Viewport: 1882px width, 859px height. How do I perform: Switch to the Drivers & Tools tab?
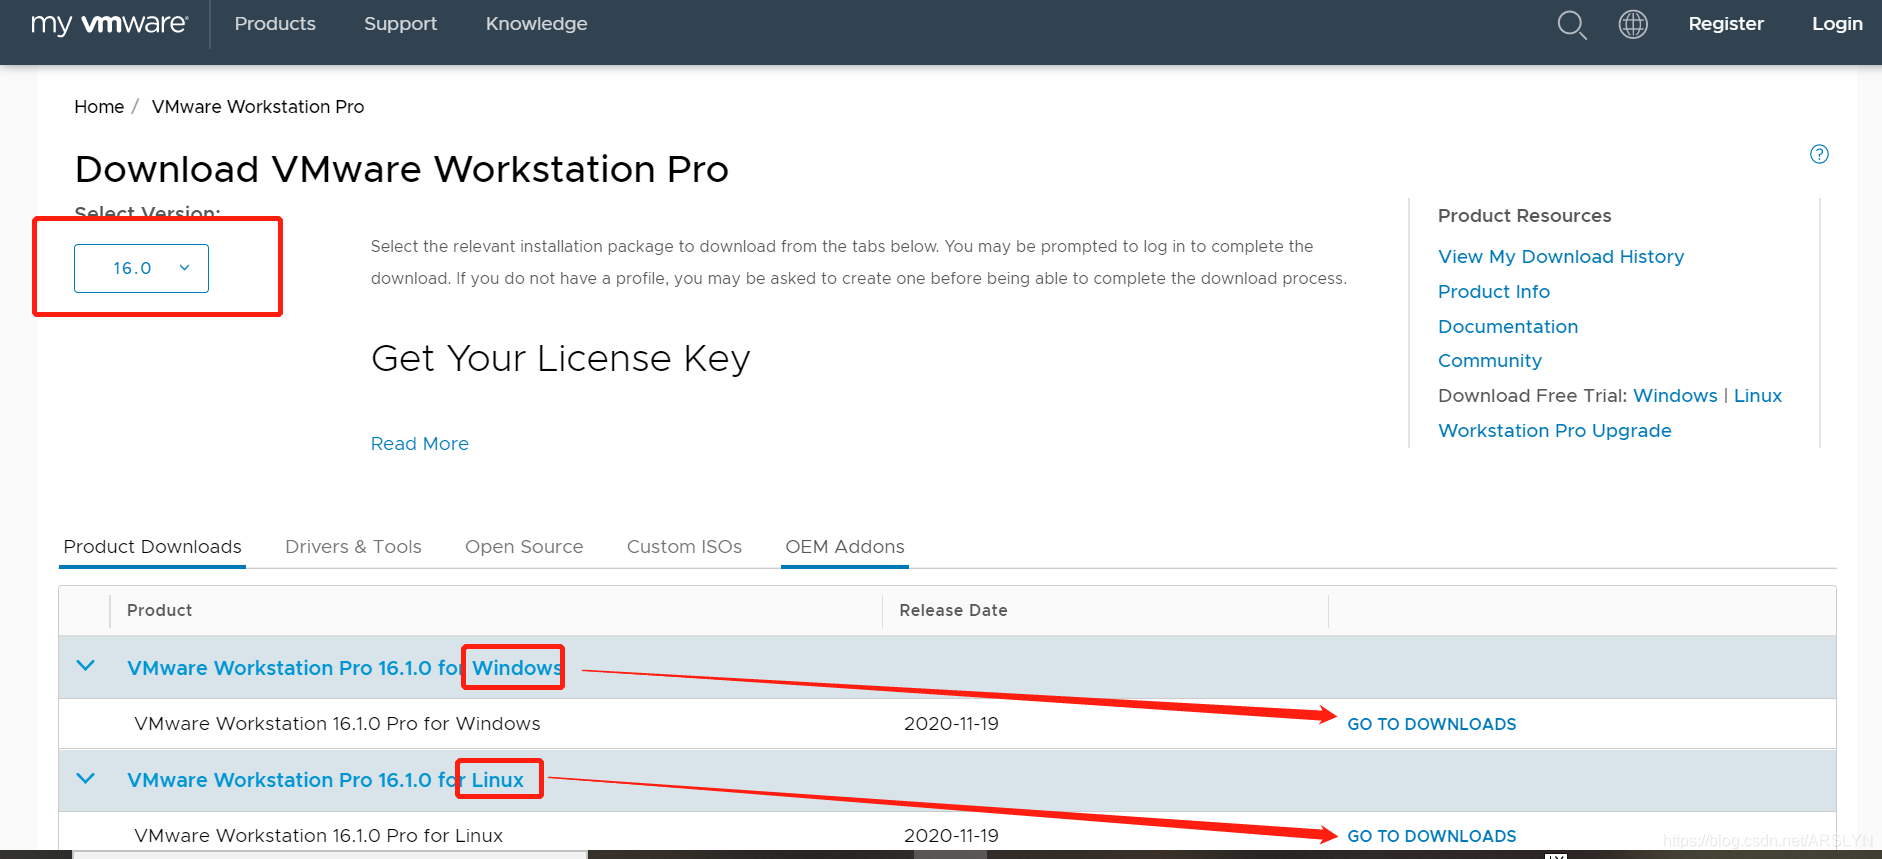pos(353,547)
